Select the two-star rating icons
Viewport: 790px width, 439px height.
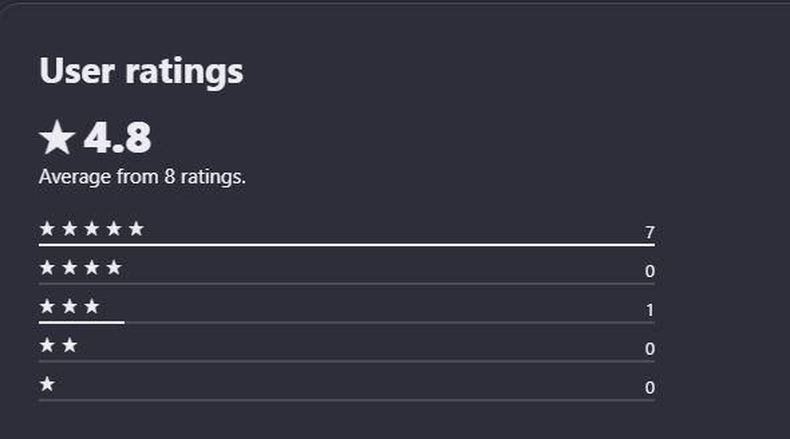pyautogui.click(x=58, y=346)
